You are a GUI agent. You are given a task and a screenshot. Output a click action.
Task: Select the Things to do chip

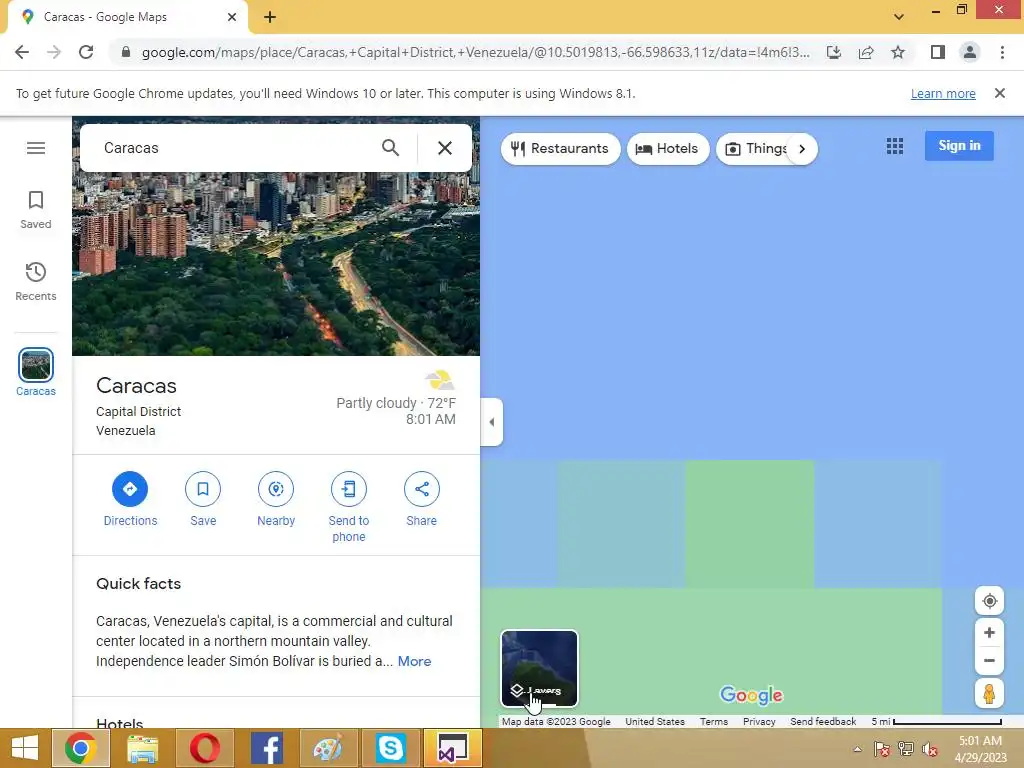[756, 149]
